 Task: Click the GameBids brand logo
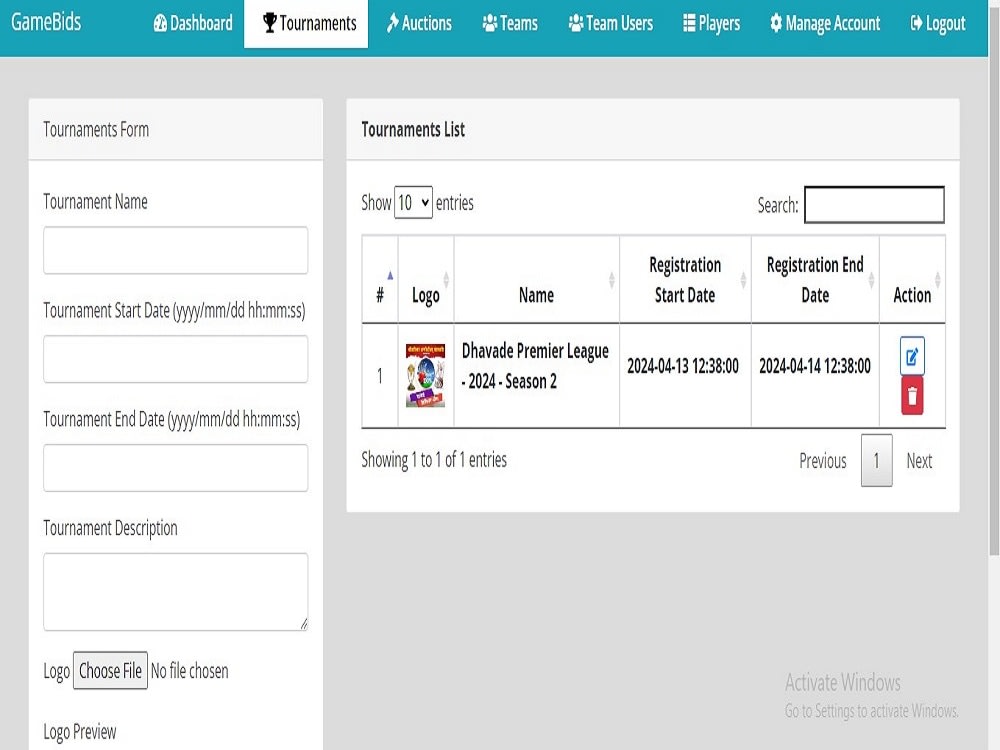click(x=46, y=22)
